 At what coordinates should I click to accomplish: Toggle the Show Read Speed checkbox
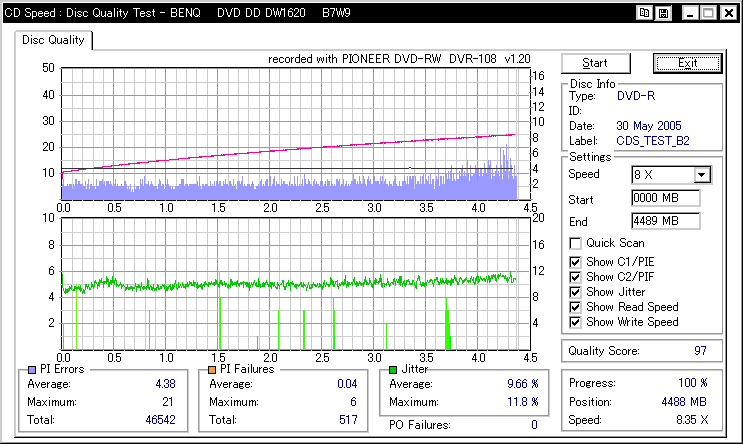click(x=575, y=307)
